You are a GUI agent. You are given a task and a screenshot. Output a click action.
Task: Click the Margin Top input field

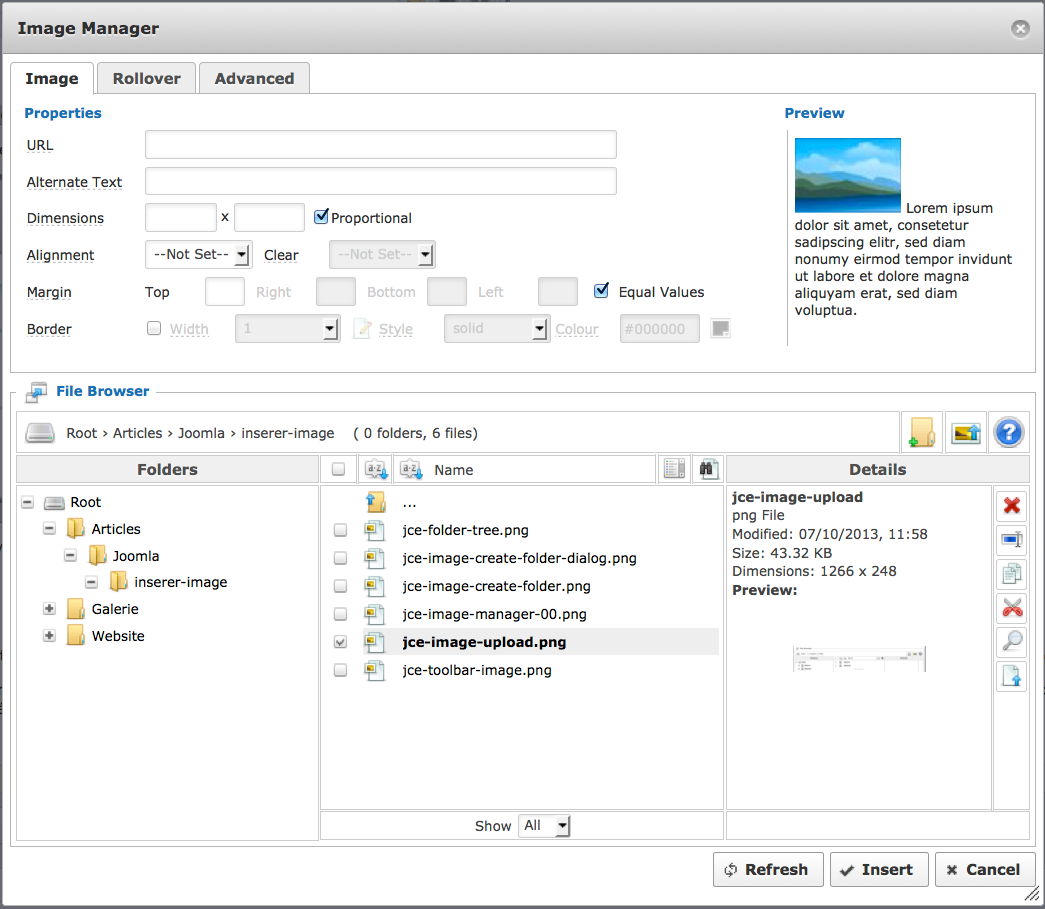[x=225, y=292]
